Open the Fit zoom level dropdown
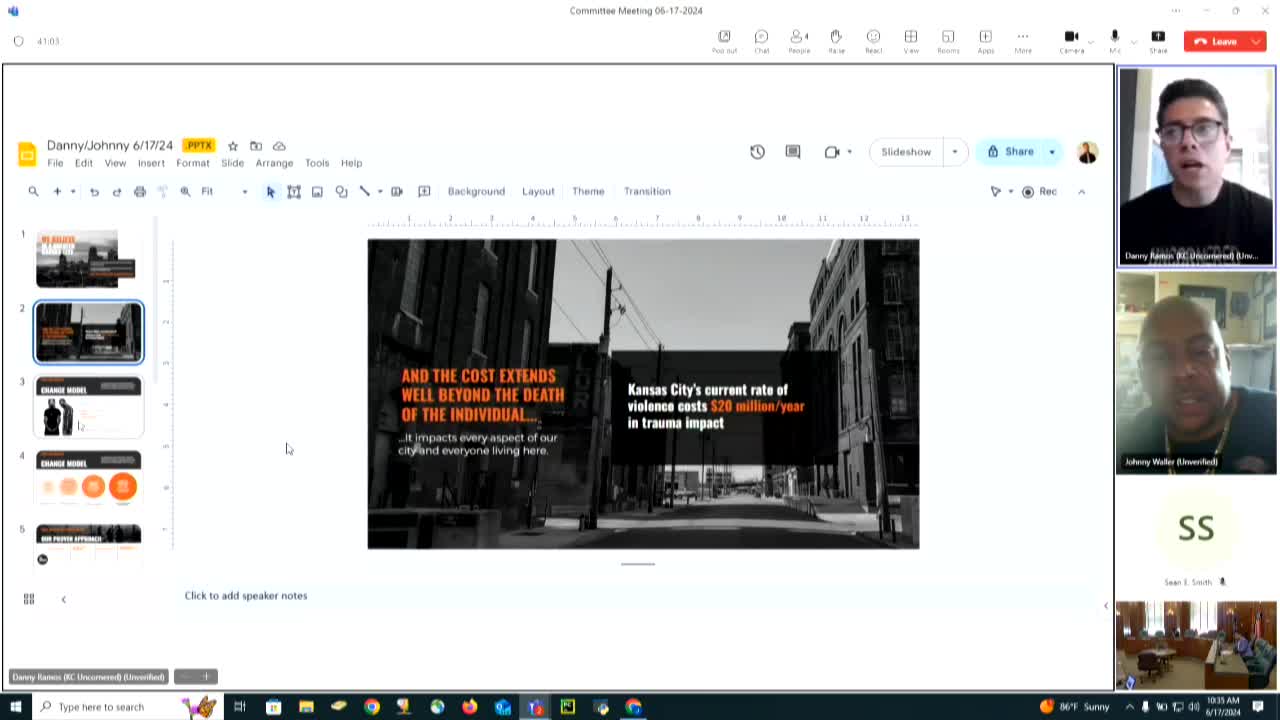 [223, 191]
